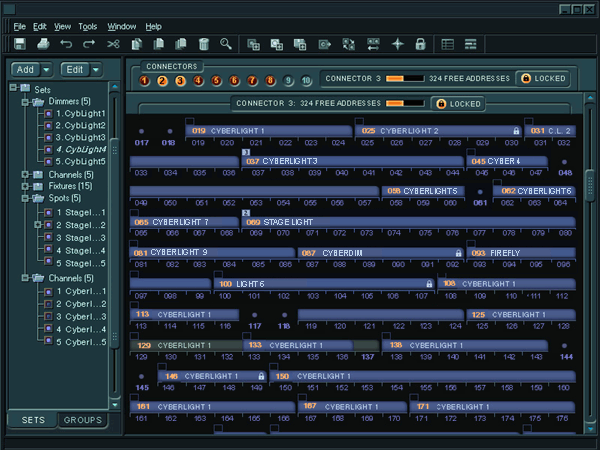Click the Delete trash can icon
The image size is (600, 450).
[204, 44]
